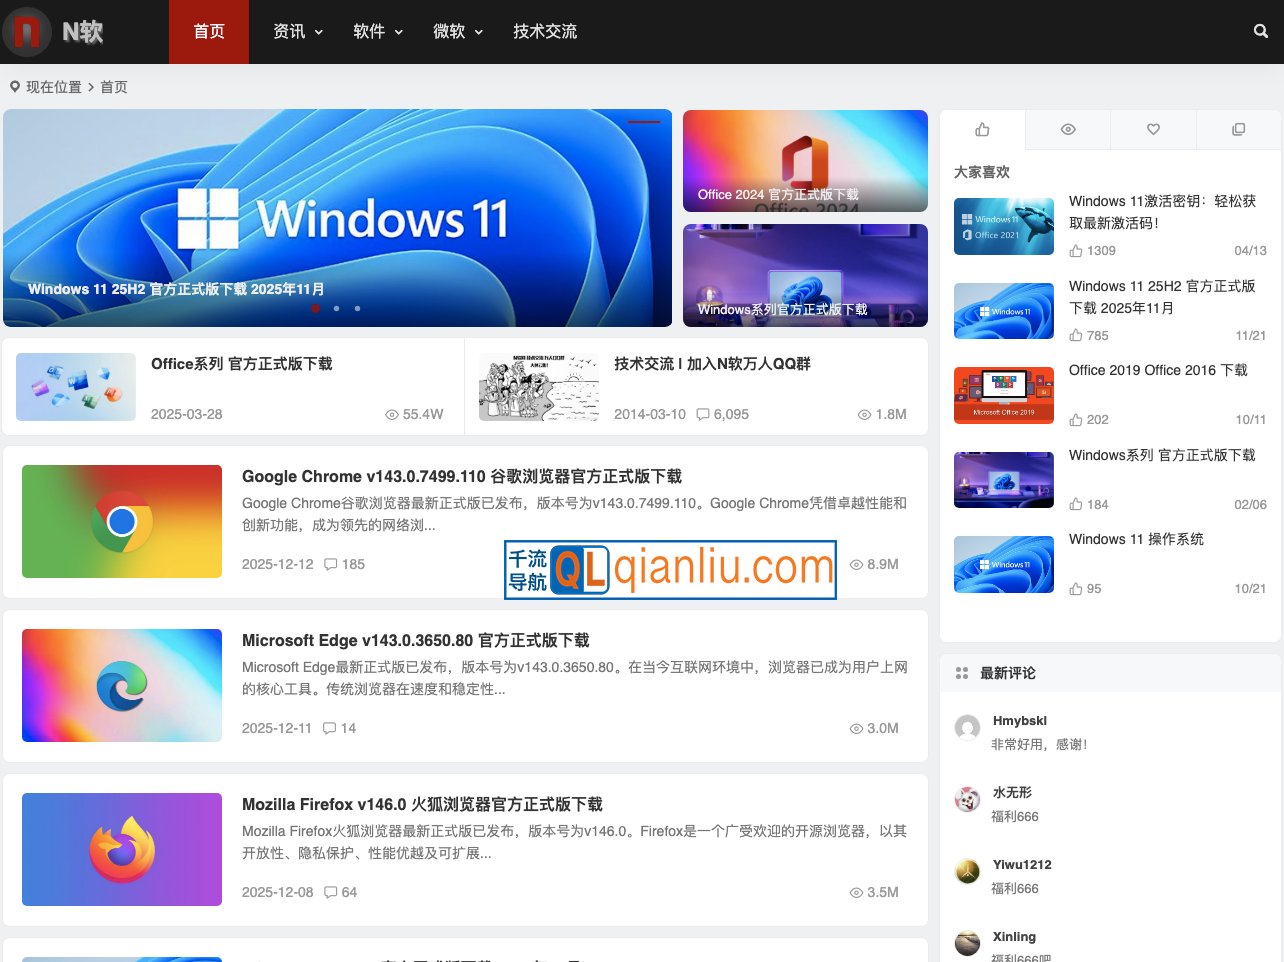Switch to the heart tab in the sidebar

(1152, 129)
